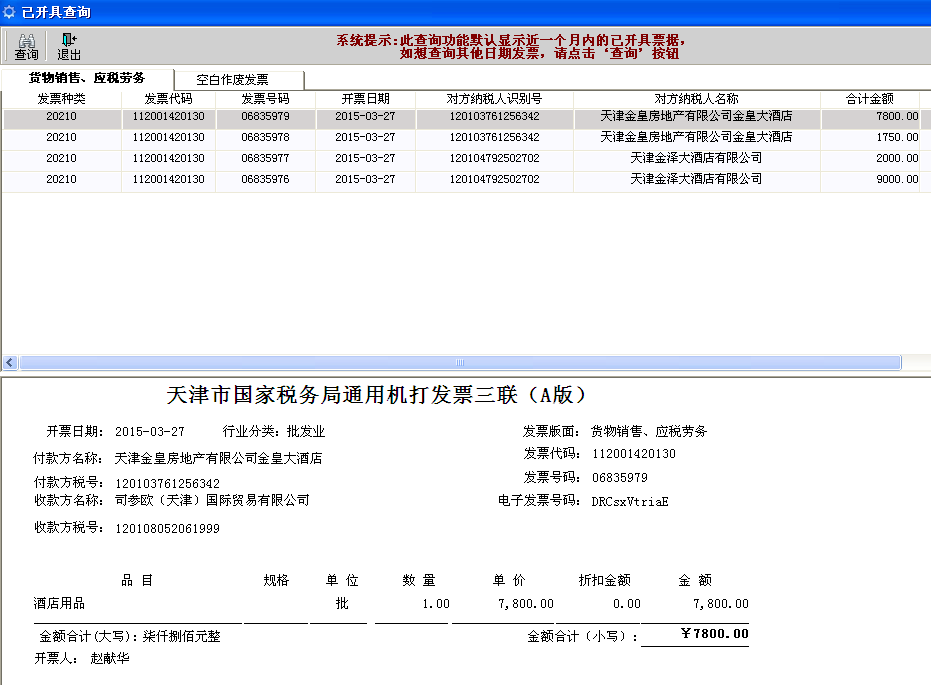Select invoice number 06835977 cell
This screenshot has width=931, height=685.
(x=265, y=158)
